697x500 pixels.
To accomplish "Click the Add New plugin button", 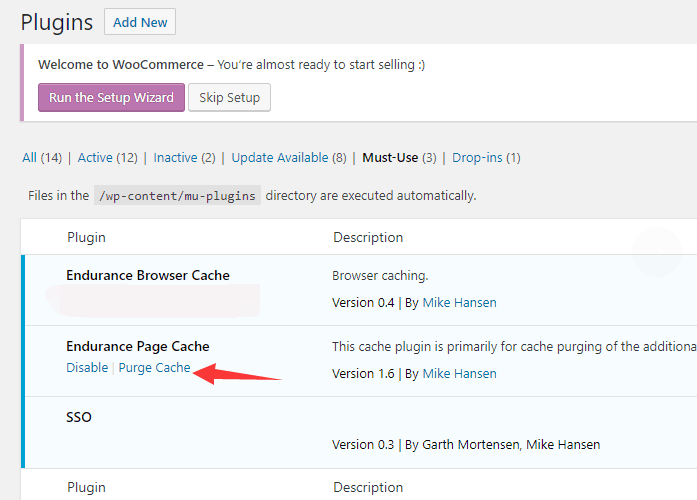I will 140,22.
